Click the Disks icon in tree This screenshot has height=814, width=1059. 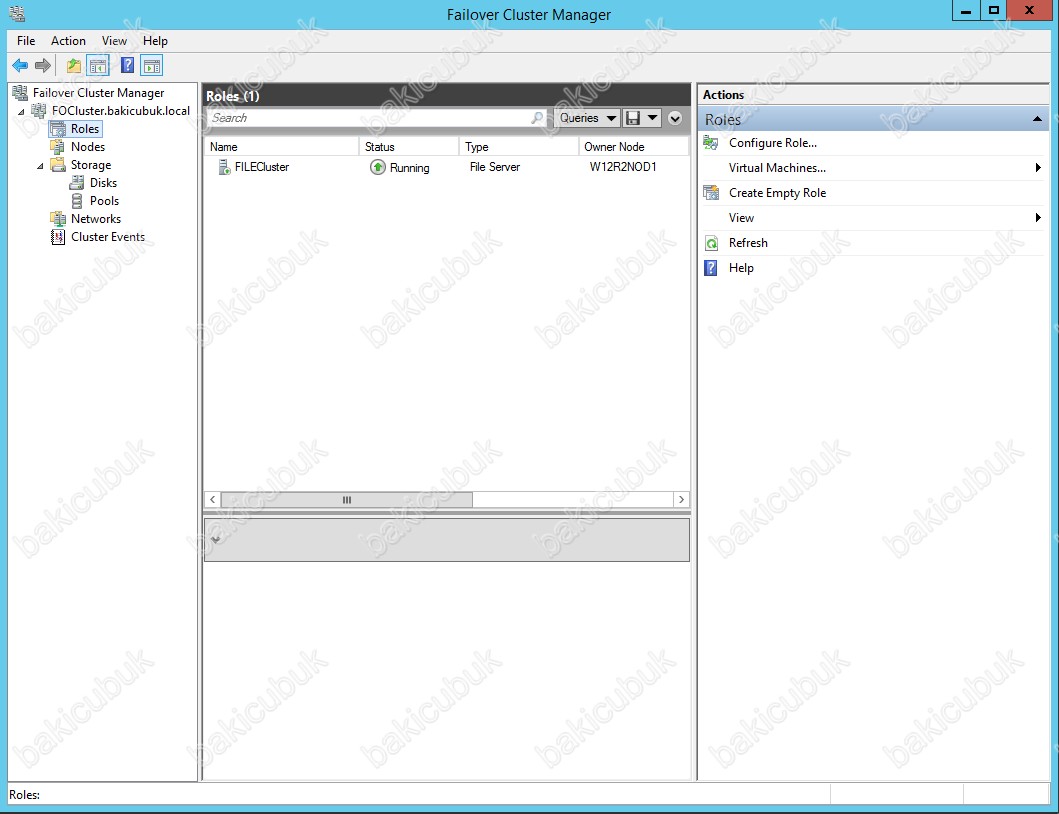77,183
